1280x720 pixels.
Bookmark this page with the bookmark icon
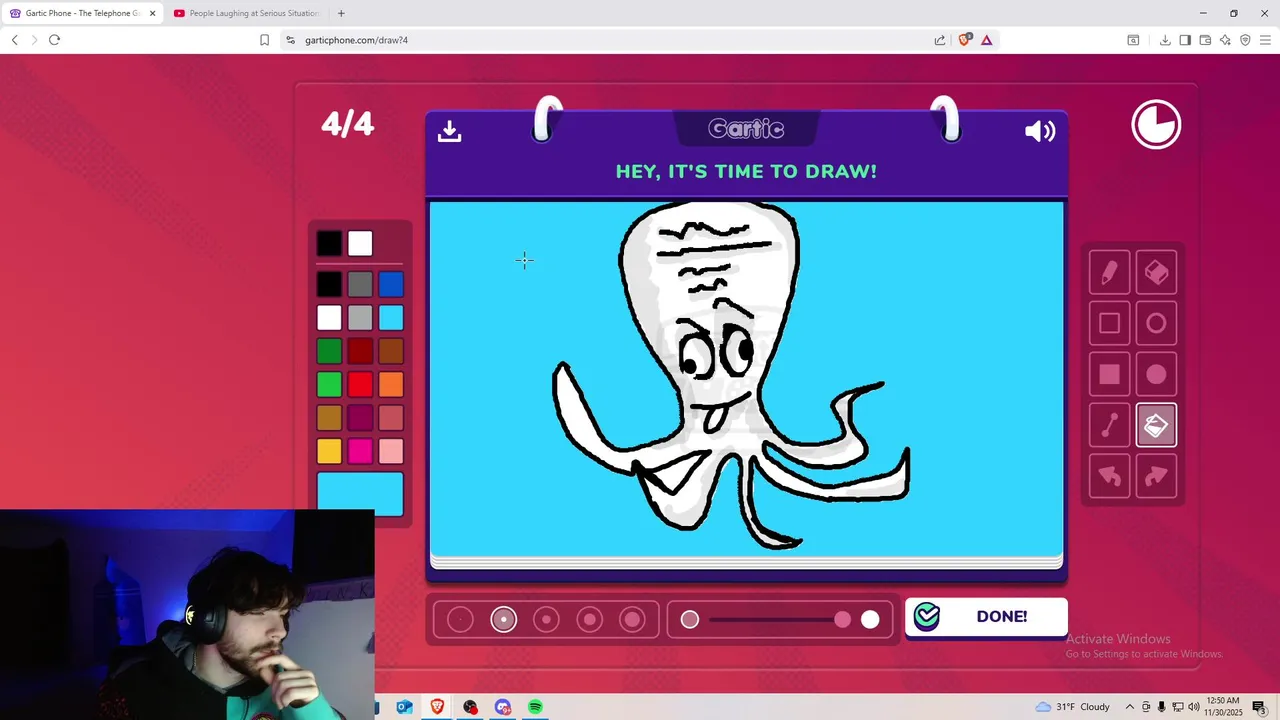click(x=264, y=40)
